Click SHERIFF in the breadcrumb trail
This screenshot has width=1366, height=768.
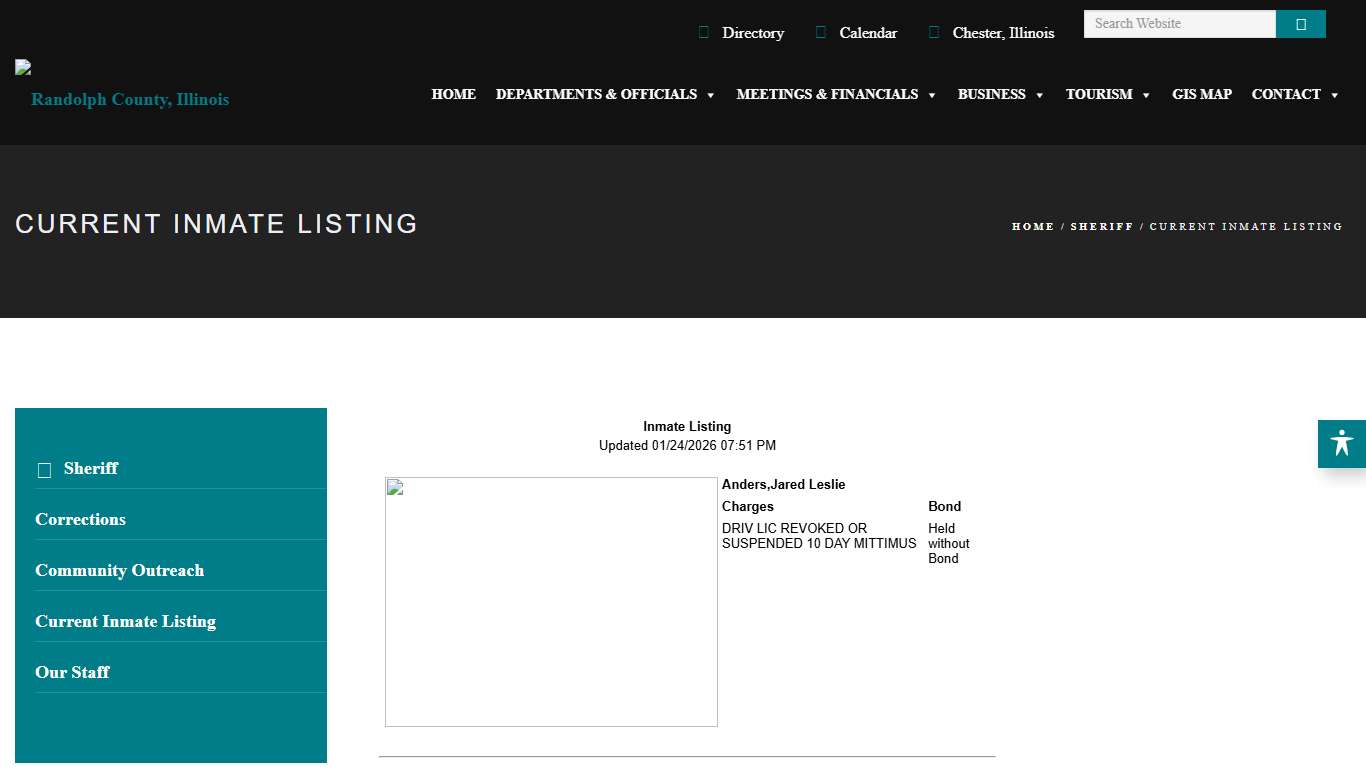pos(1102,226)
